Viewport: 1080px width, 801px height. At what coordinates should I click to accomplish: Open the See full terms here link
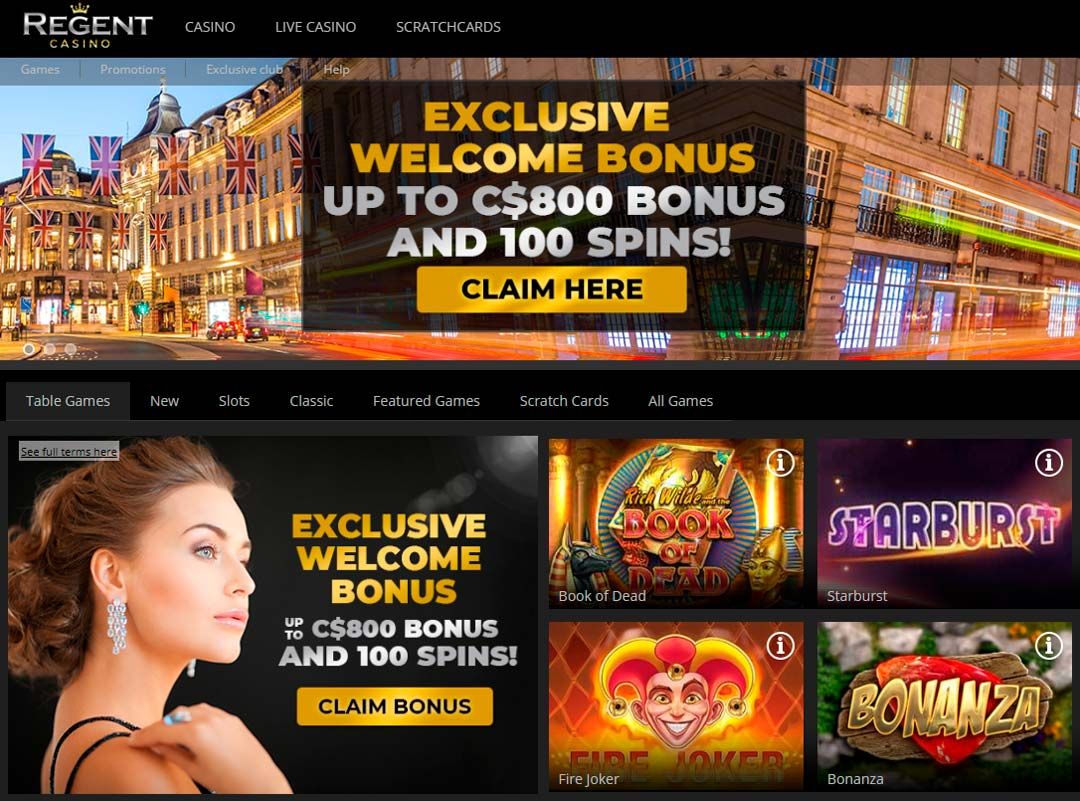[69, 451]
